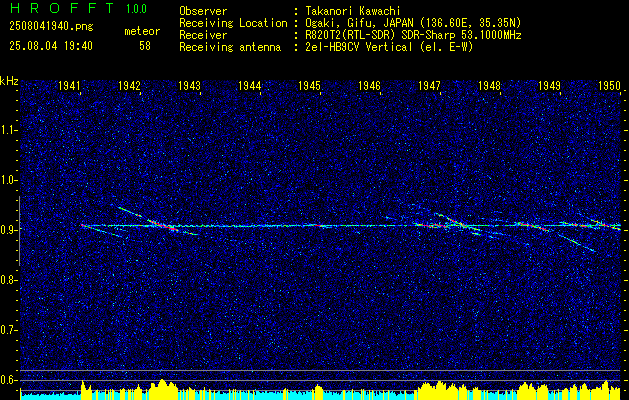Click the observer name Takanori Kawachi

(353, 11)
